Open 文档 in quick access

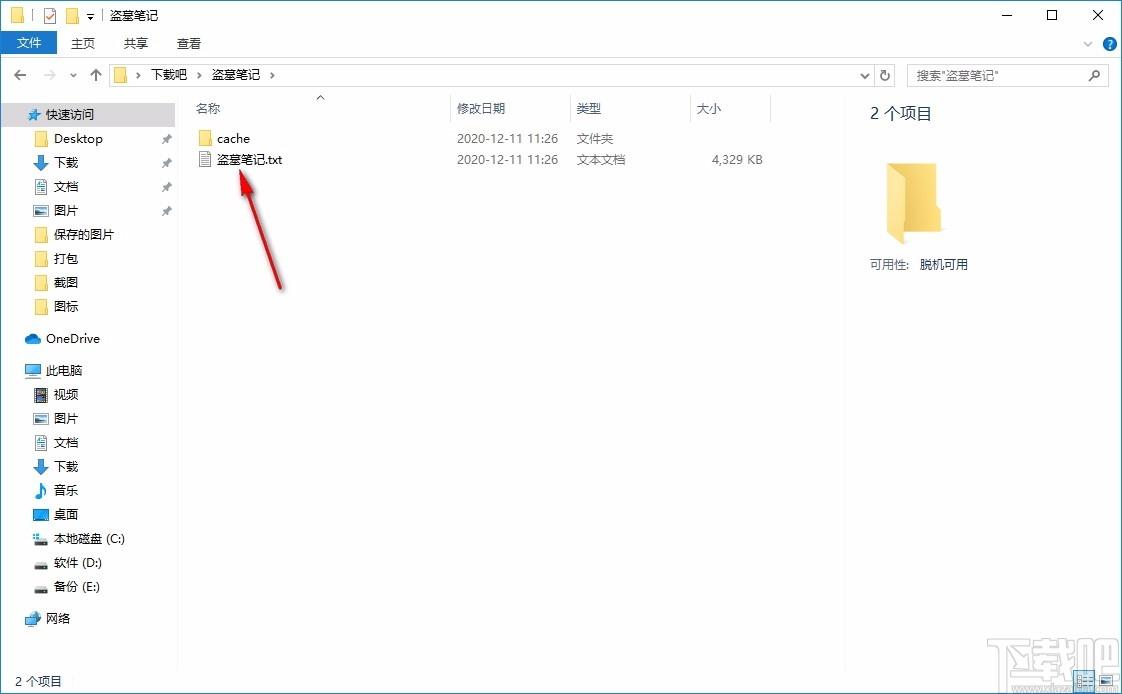coord(66,187)
